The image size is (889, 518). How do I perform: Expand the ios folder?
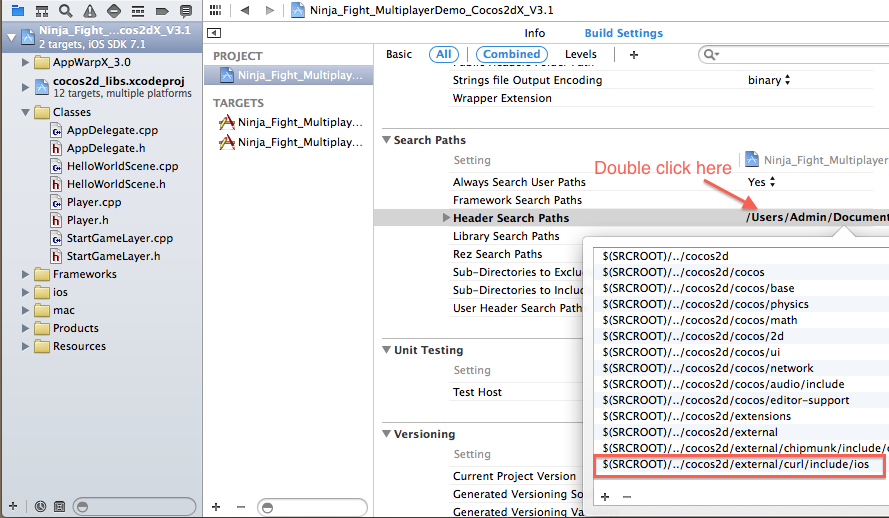pos(25,292)
